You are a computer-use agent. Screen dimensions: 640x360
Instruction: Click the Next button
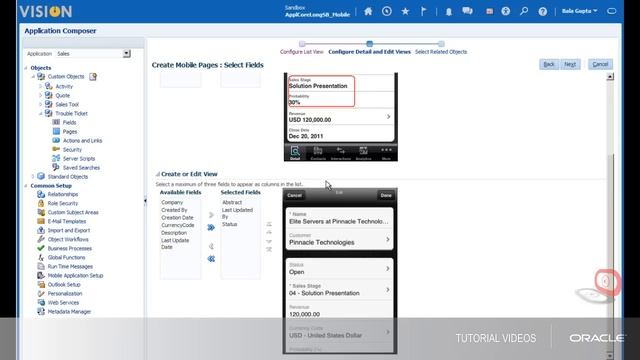pos(570,64)
